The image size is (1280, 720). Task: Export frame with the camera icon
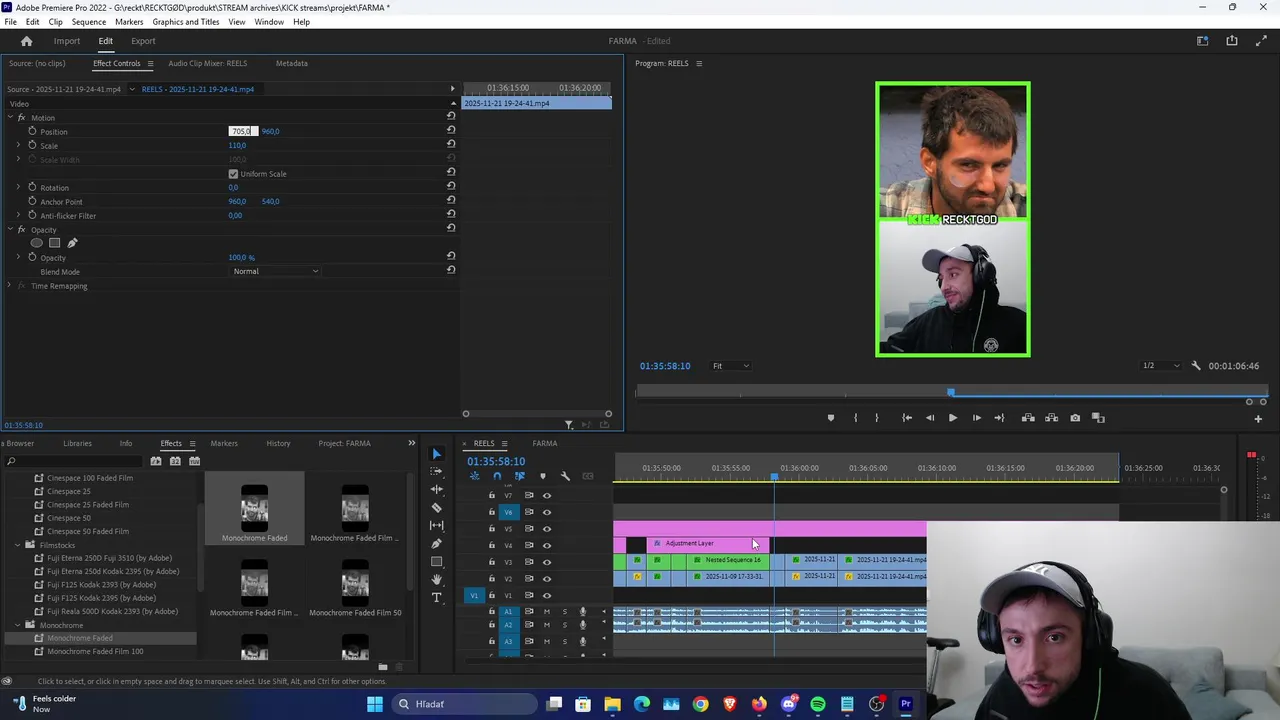tap(1075, 418)
